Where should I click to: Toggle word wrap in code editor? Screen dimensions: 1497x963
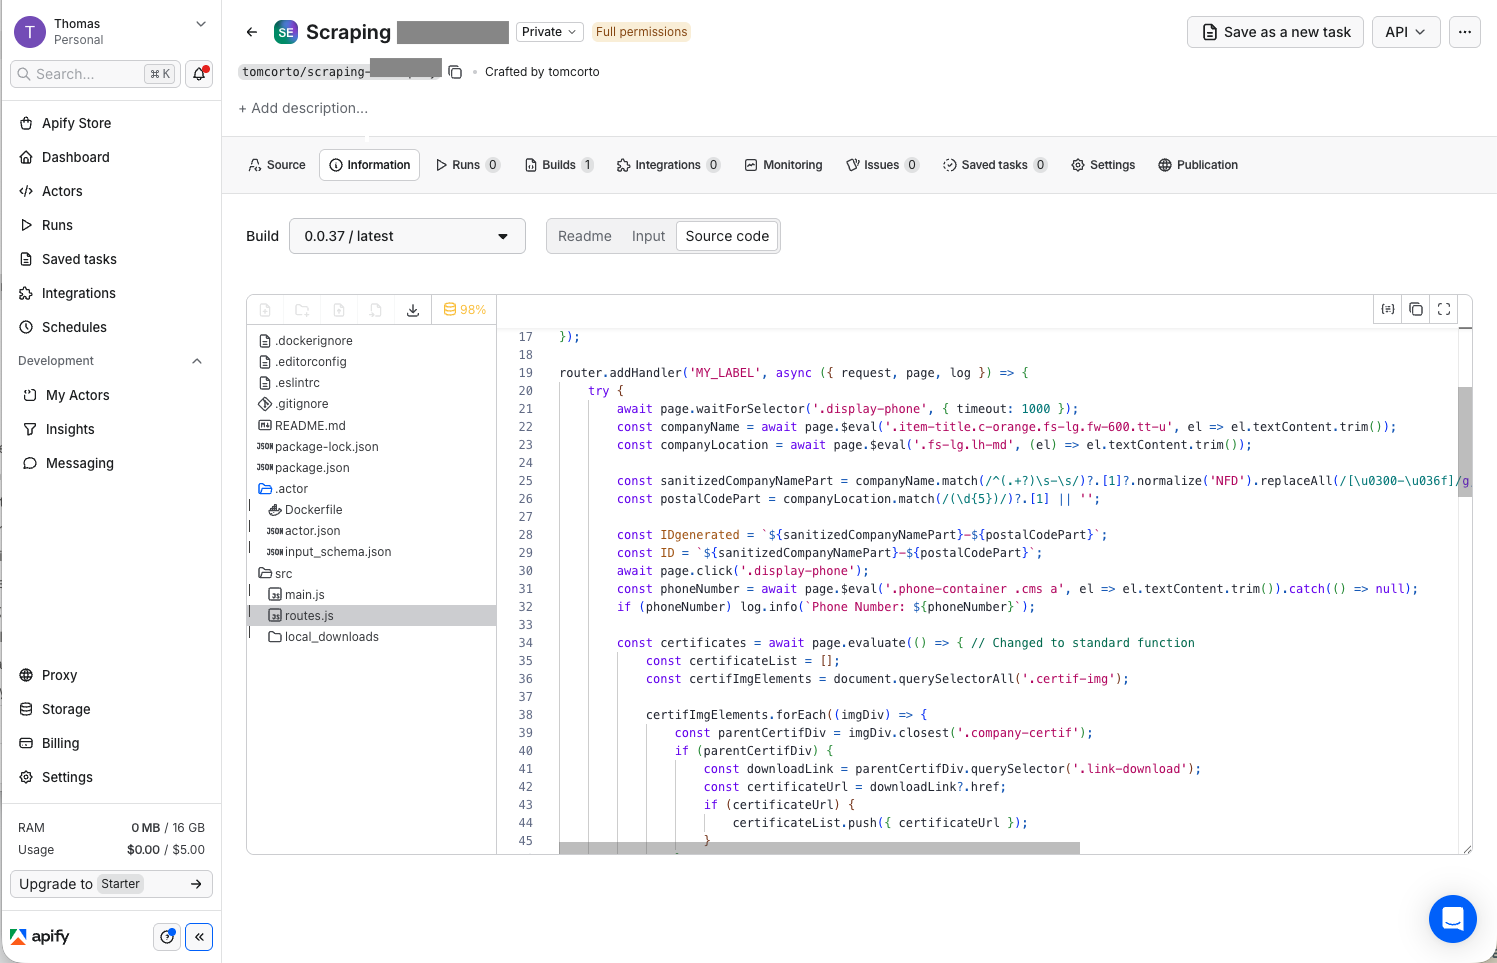(1388, 309)
